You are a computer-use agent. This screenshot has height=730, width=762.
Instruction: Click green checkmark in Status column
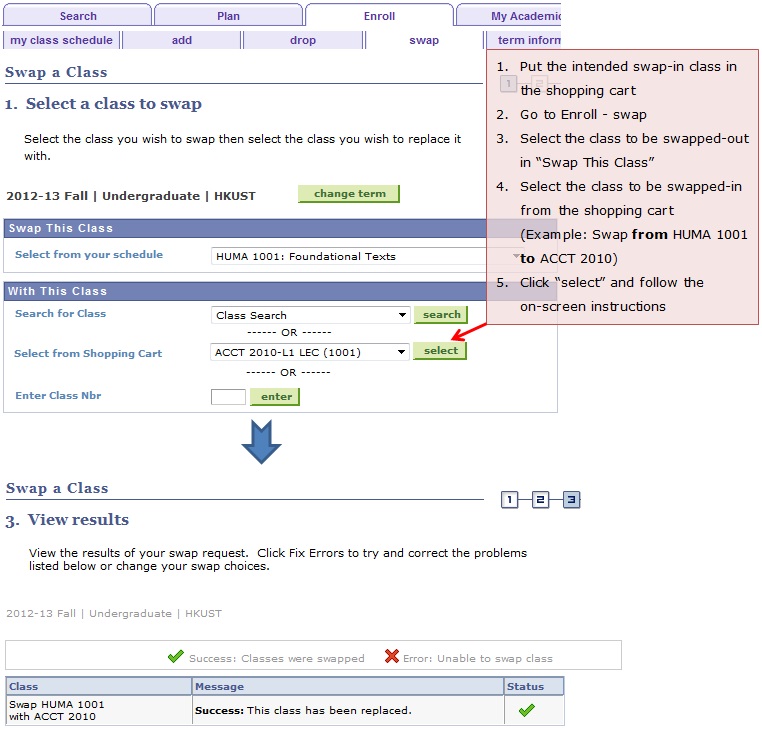(x=526, y=710)
